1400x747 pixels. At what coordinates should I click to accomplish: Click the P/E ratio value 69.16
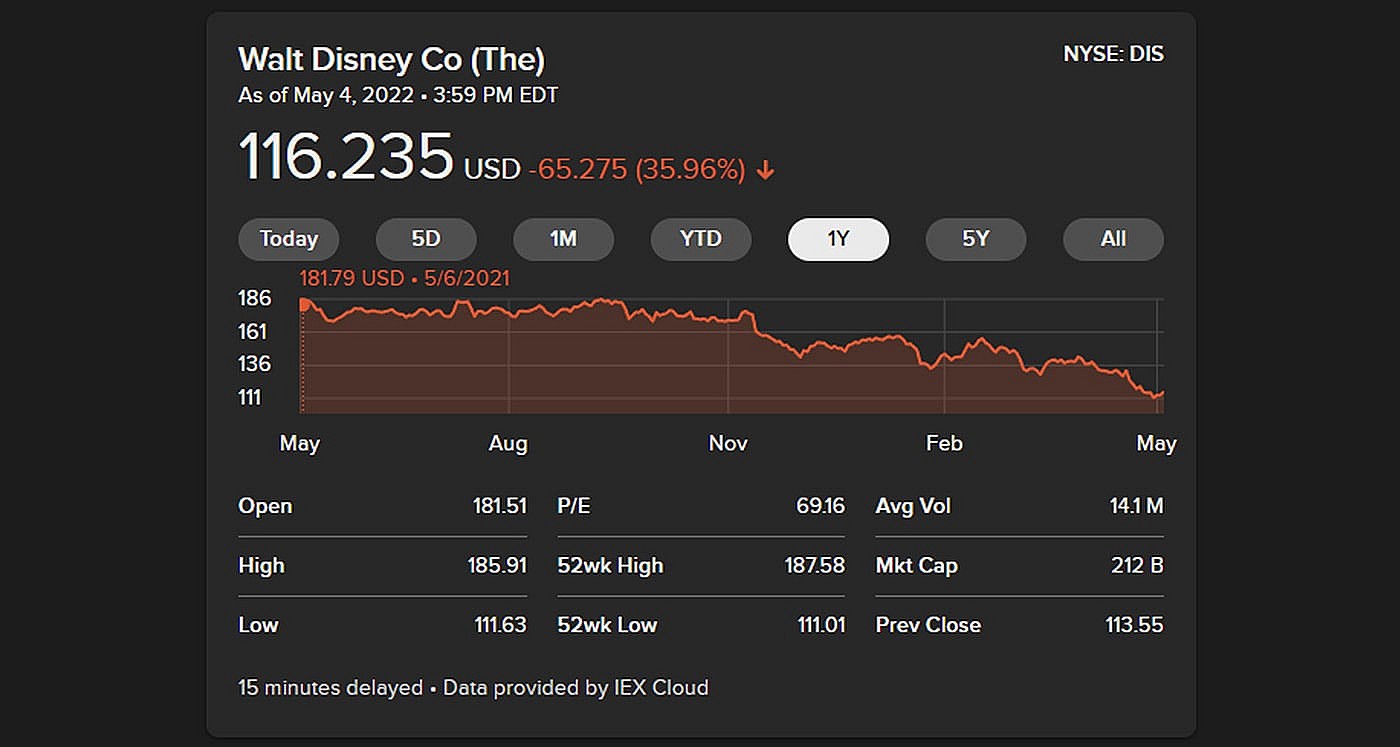[x=820, y=506]
